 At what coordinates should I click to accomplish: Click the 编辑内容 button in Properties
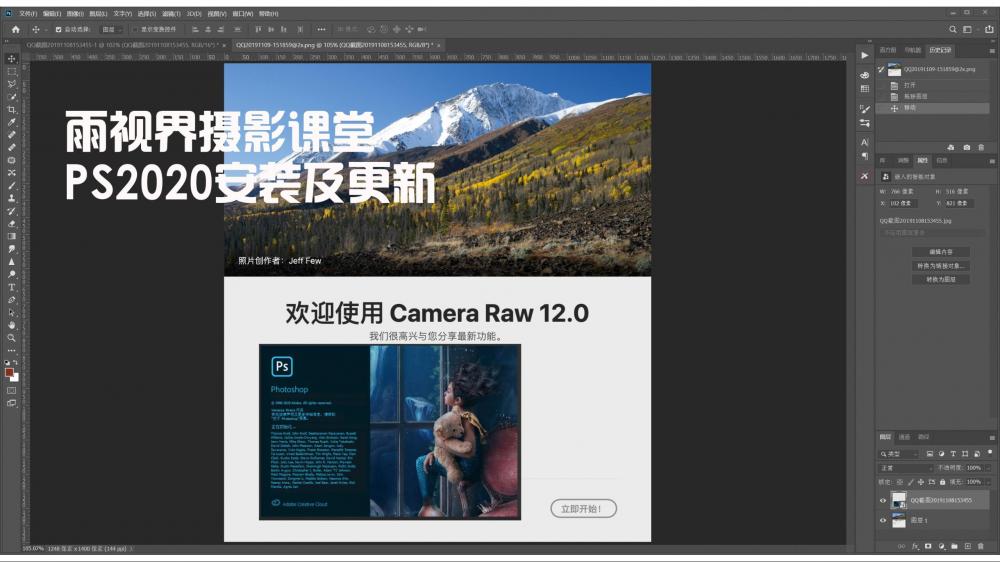click(941, 252)
